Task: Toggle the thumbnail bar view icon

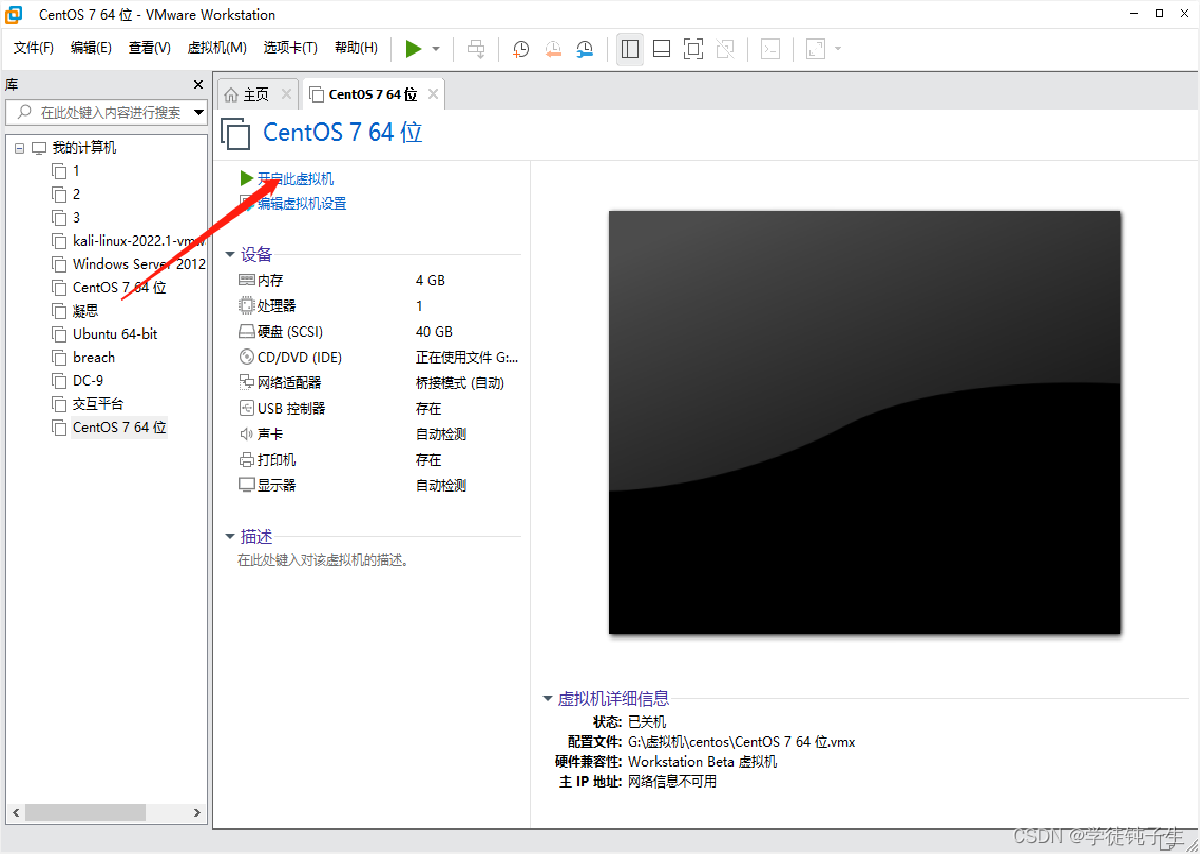Action: coord(661,48)
